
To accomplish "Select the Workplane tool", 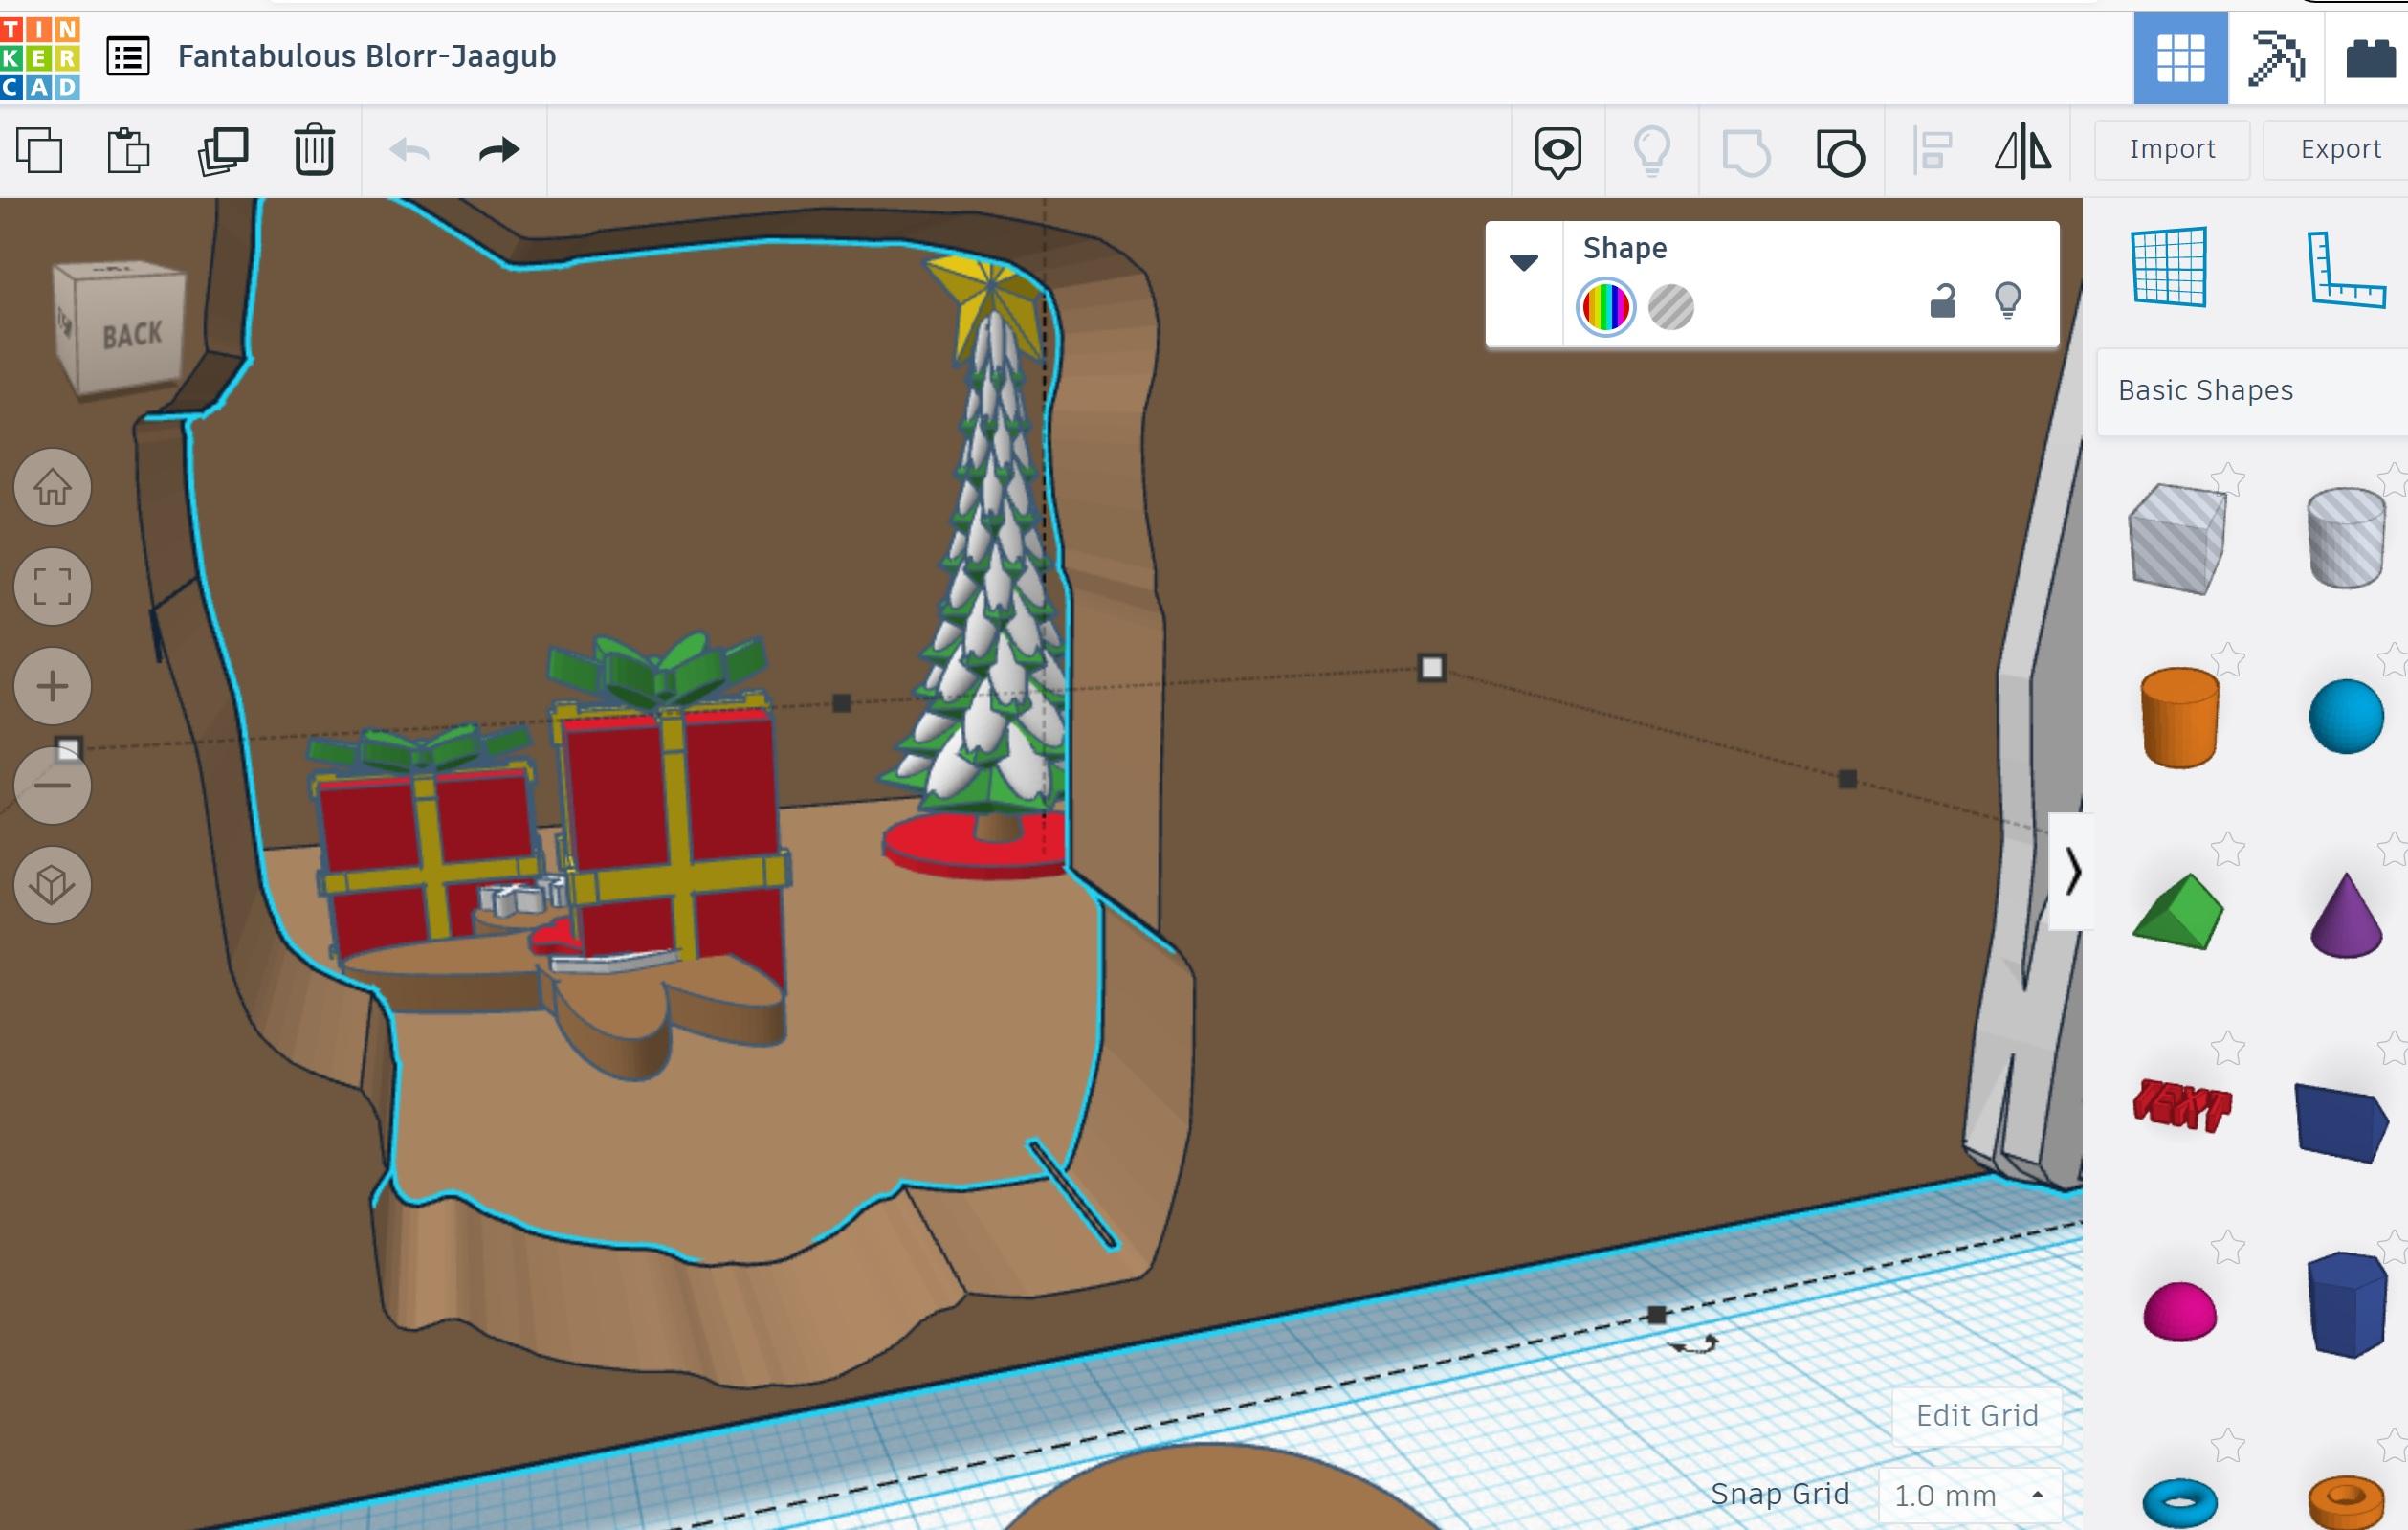I will click(2168, 267).
